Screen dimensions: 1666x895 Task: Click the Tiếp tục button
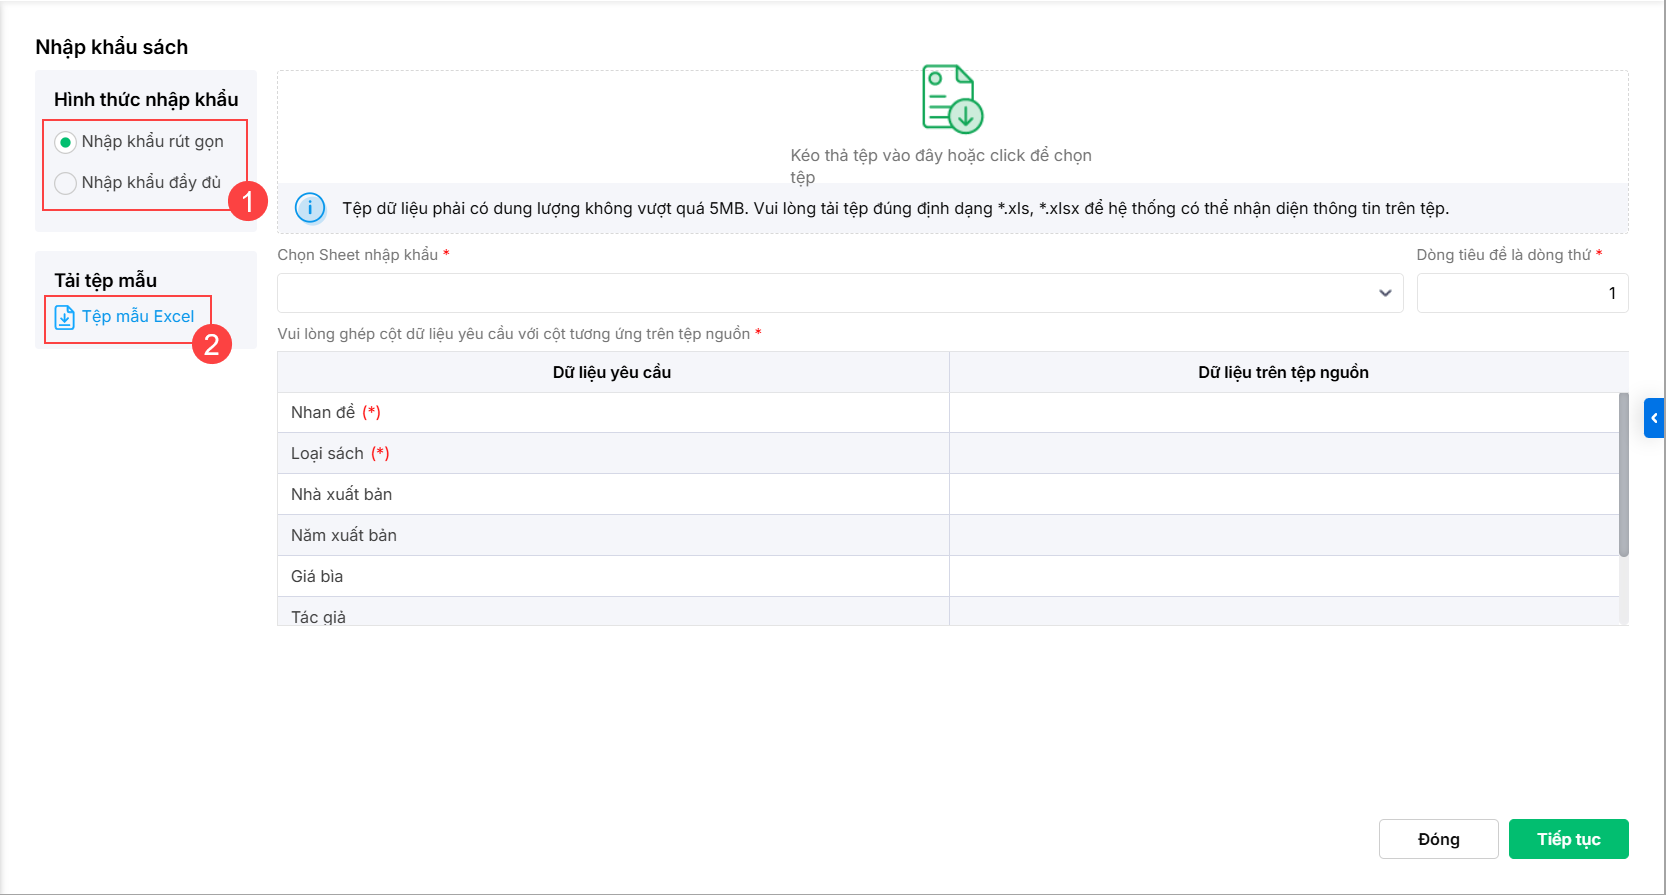(x=1568, y=839)
